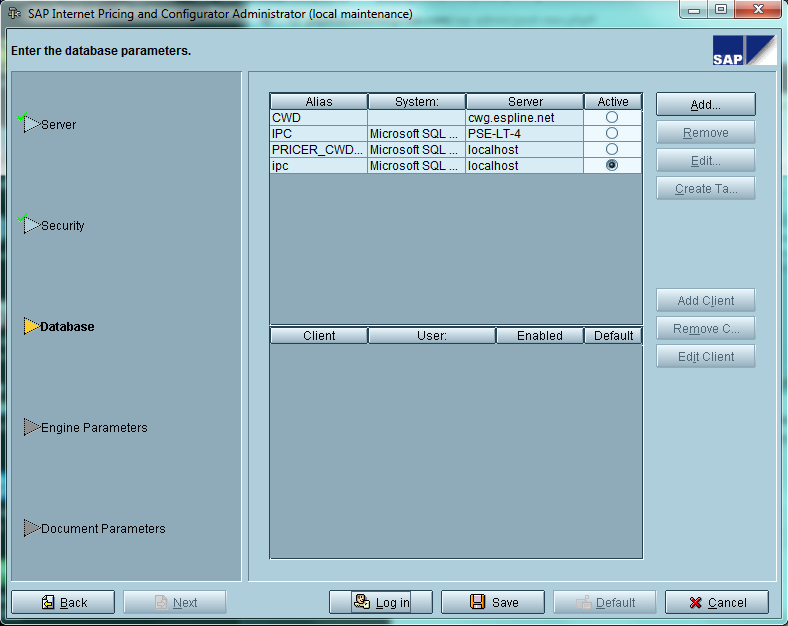Select the CWD alias cell

(319, 118)
